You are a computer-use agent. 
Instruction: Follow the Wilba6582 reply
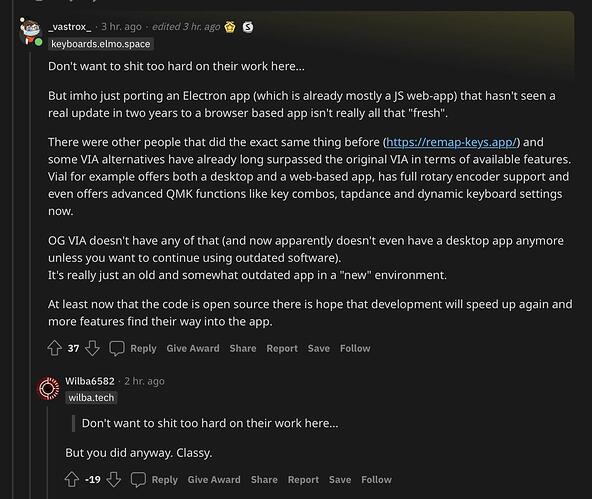(376, 480)
